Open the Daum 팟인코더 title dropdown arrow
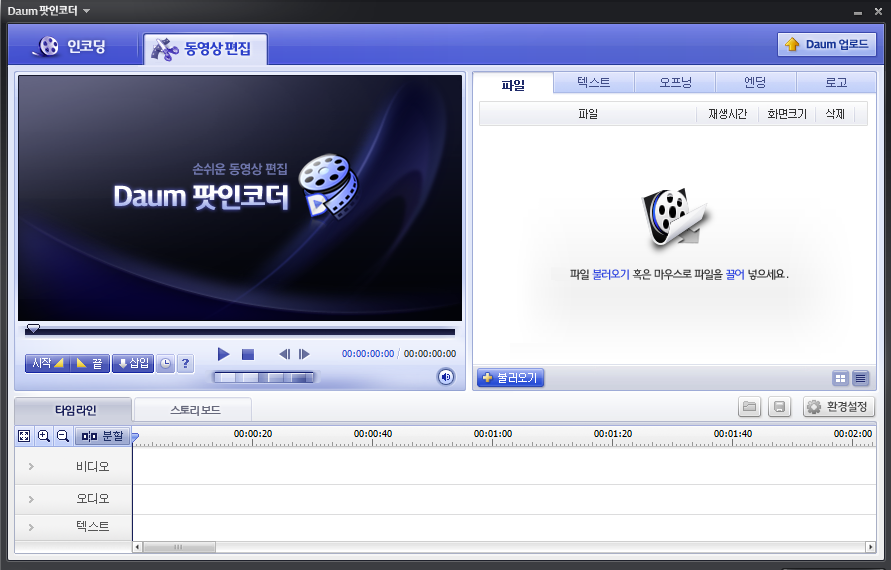 click(86, 11)
